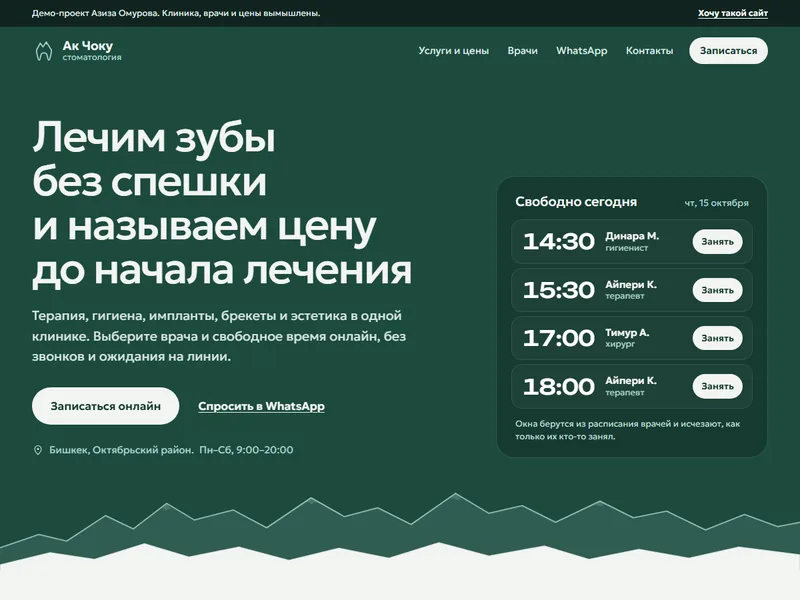Click the Демо-проект Азиза Омурова notice
800x600 pixels.
click(x=176, y=13)
